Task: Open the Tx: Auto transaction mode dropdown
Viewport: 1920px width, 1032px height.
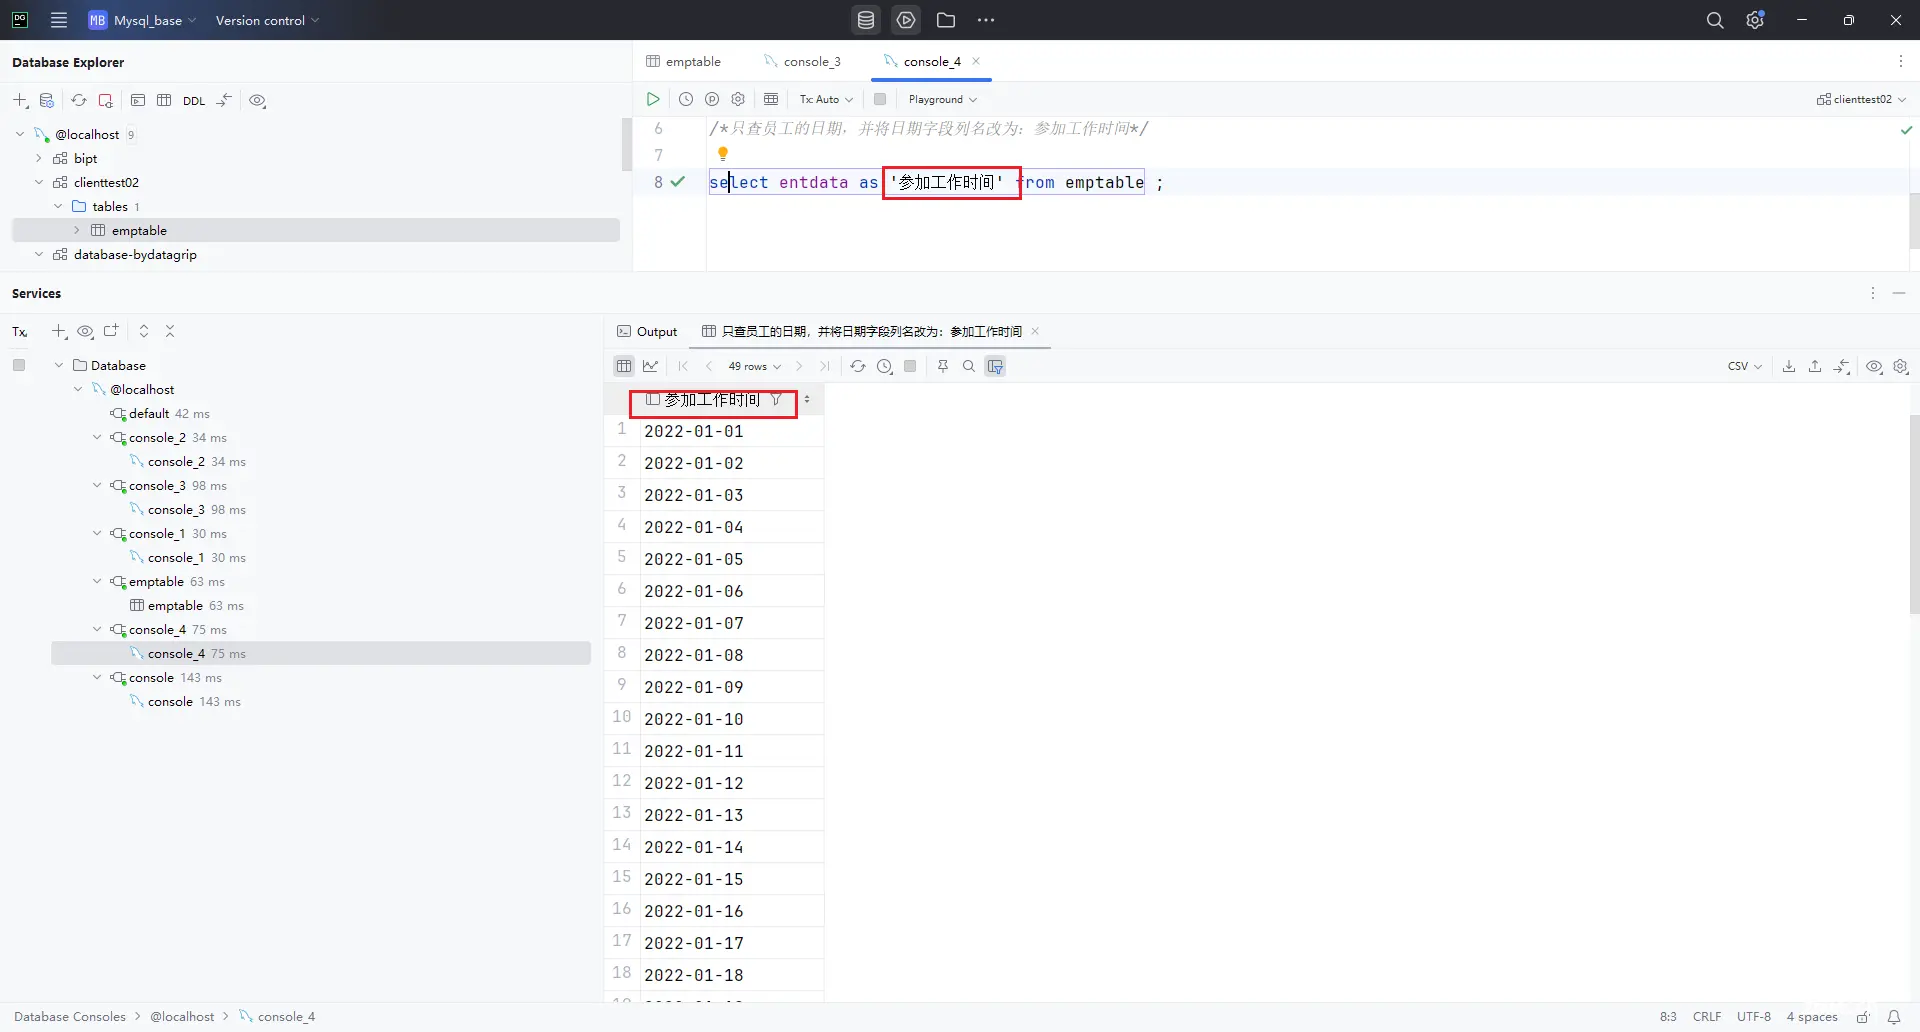Action: click(826, 99)
